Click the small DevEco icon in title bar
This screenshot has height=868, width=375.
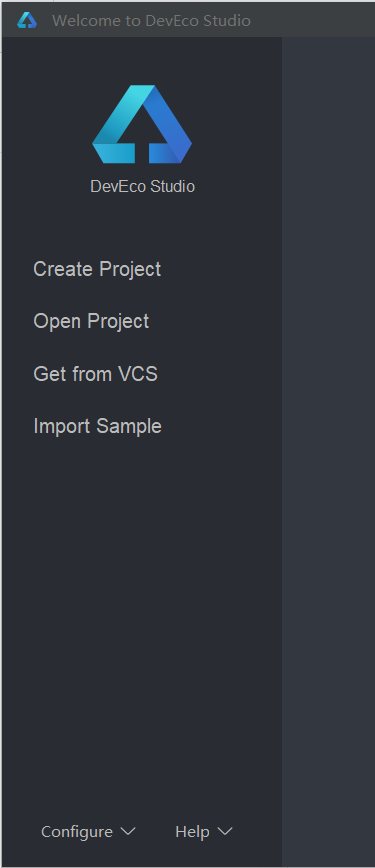tap(27, 20)
